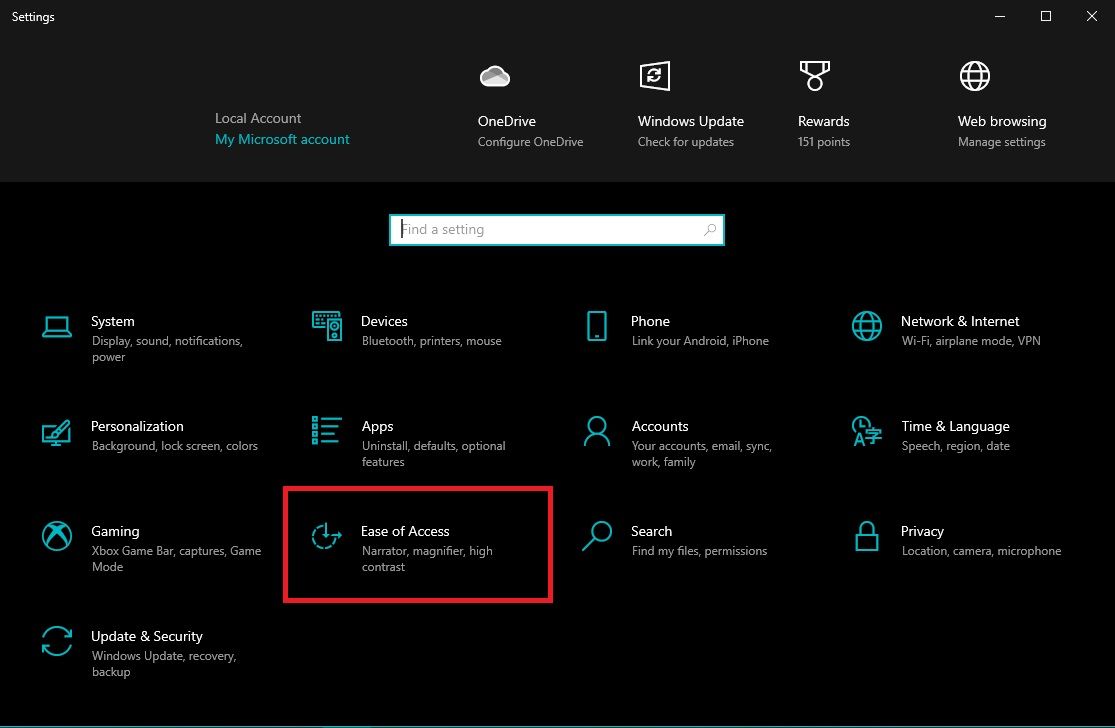Open the Update & Security arrows icon
The width and height of the screenshot is (1115, 728).
pos(57,641)
